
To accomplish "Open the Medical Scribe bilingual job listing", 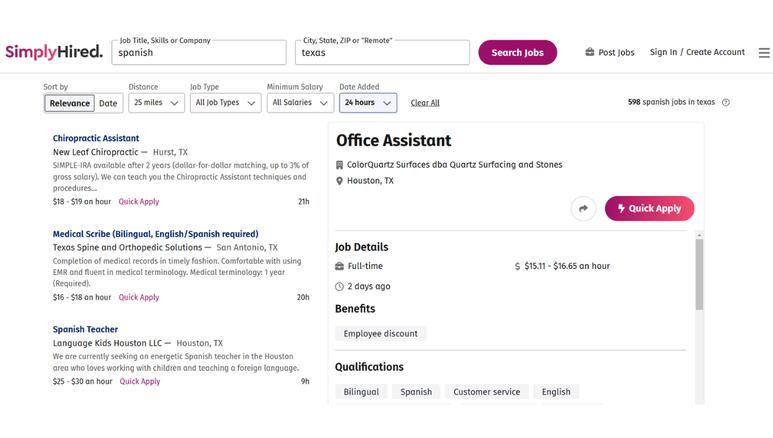I will (x=156, y=234).
